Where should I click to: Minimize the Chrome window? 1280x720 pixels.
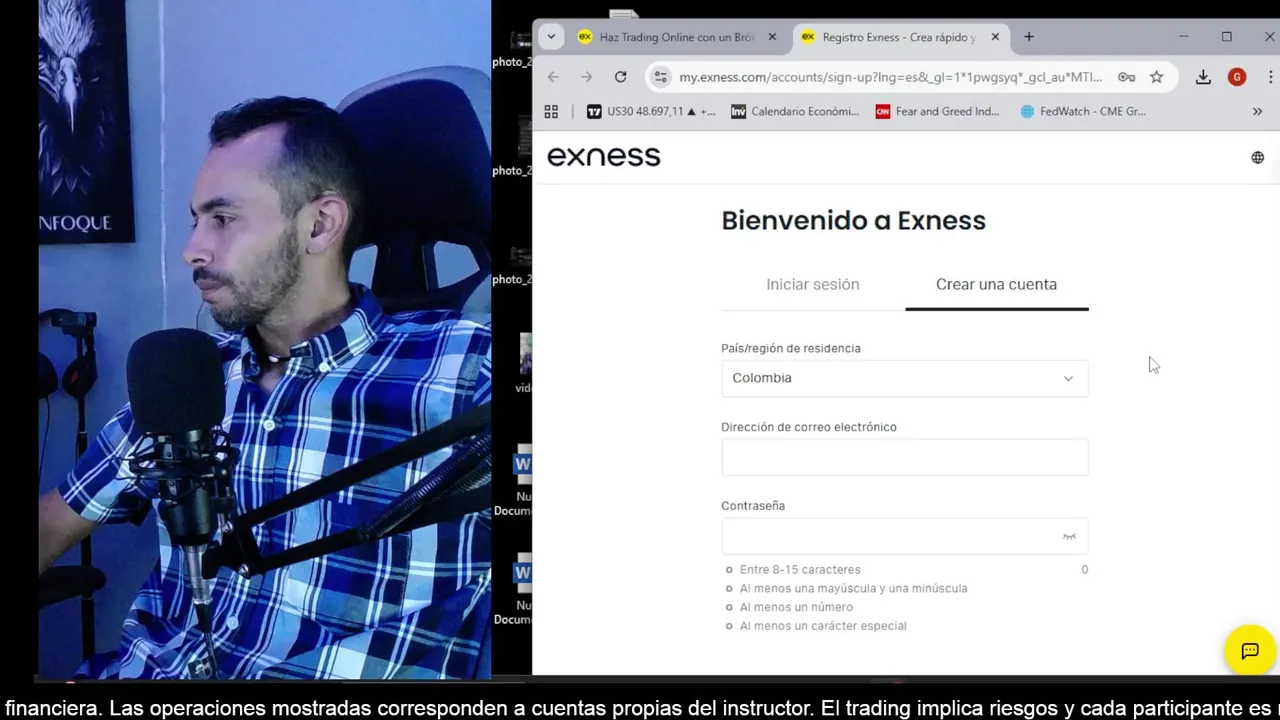[x=1184, y=37]
